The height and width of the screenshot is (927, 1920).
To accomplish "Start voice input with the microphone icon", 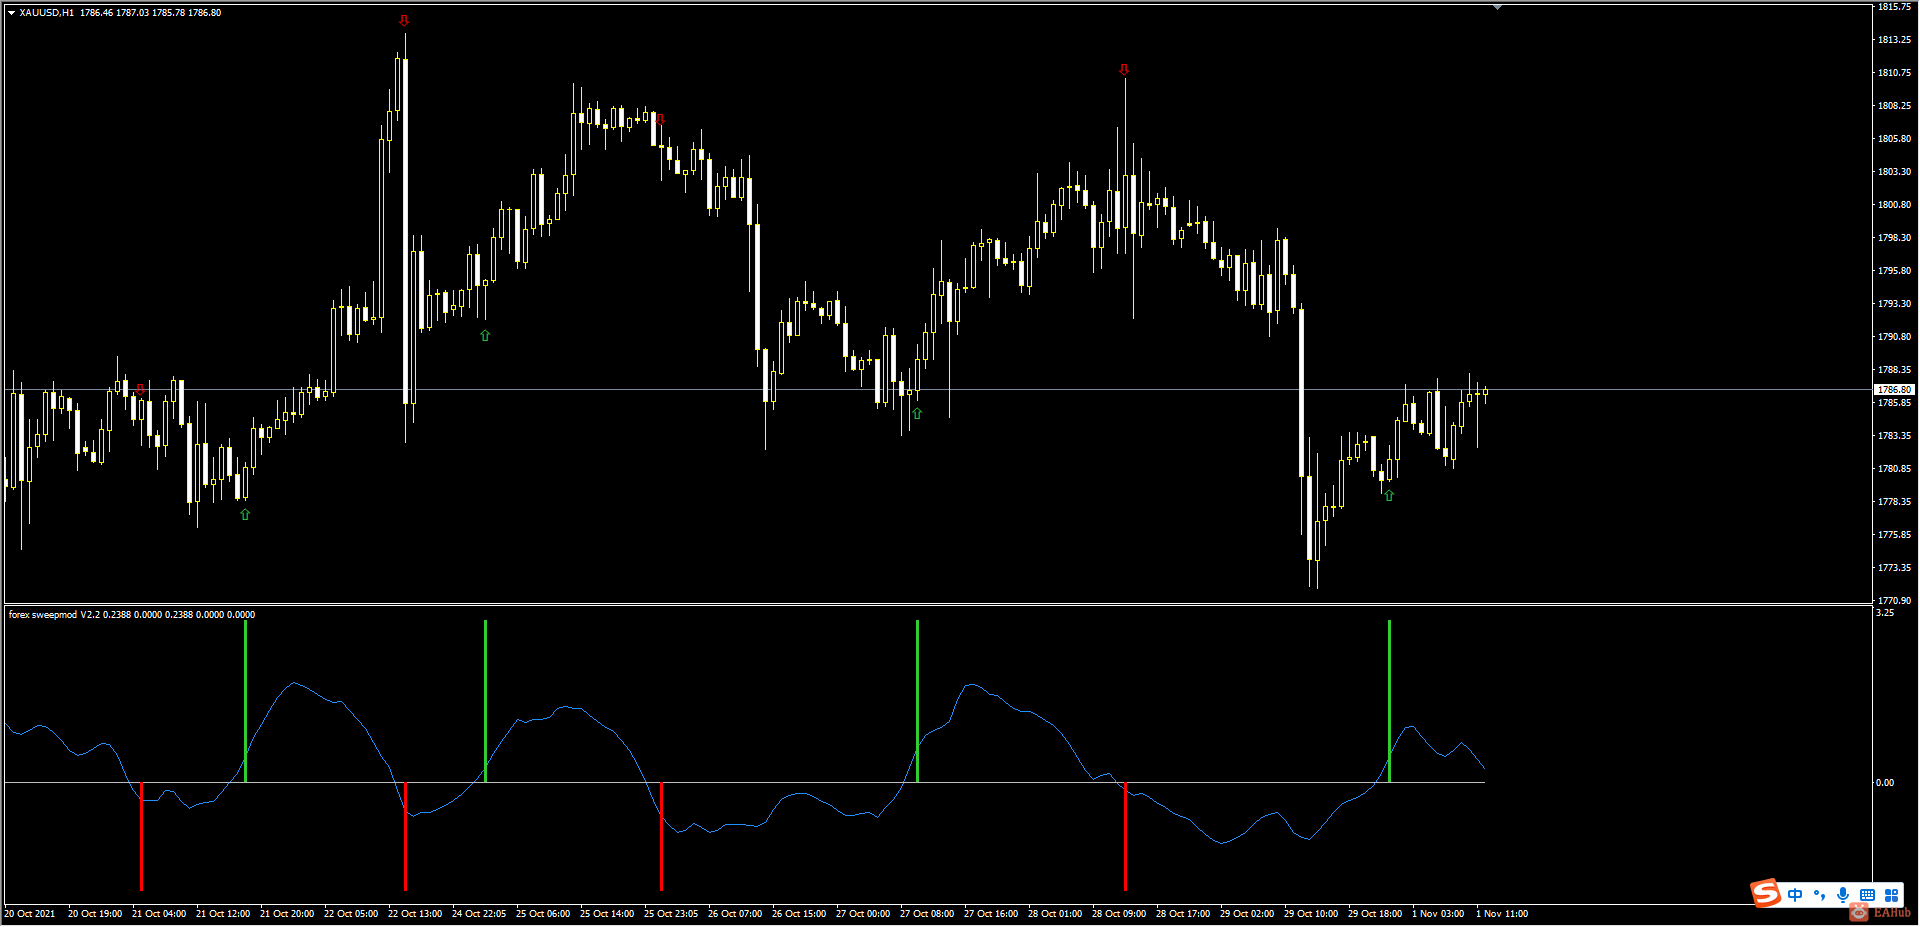I will point(1843,895).
